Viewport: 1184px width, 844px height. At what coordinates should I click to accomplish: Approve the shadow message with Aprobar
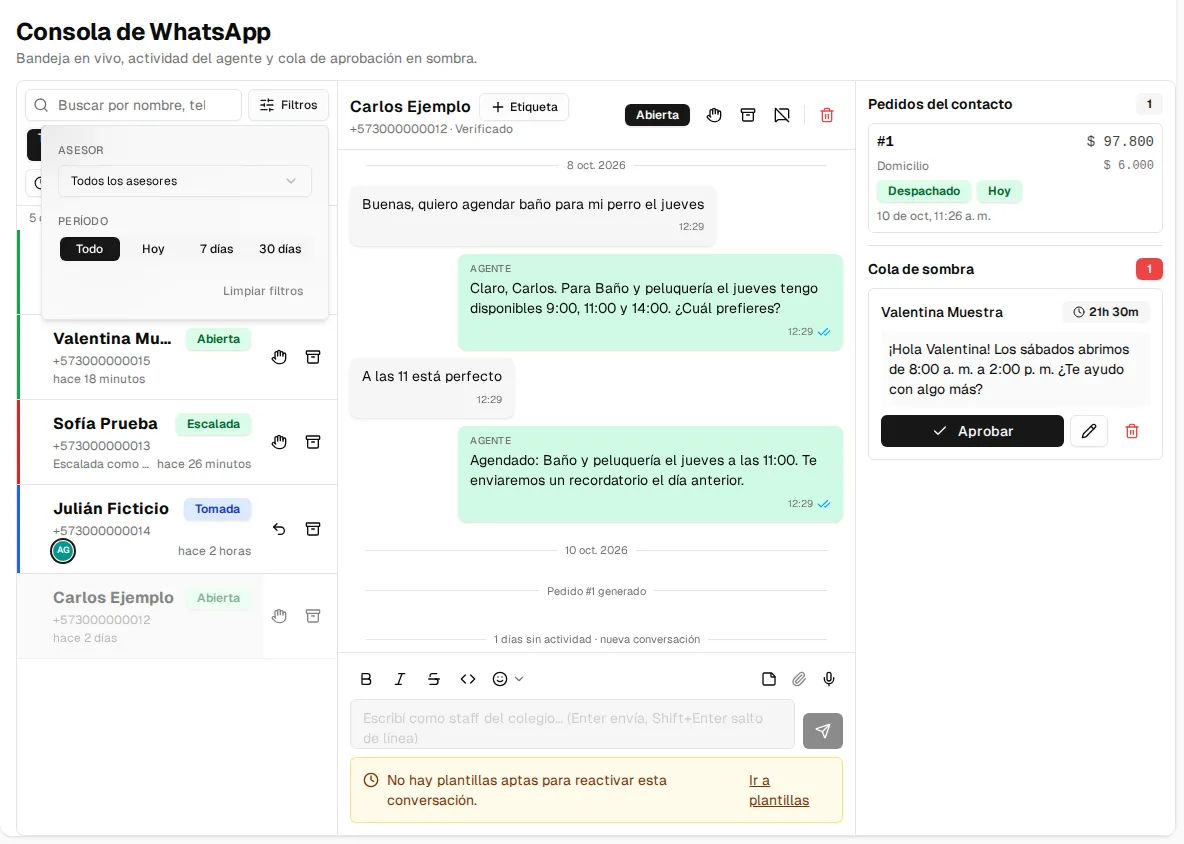point(972,431)
